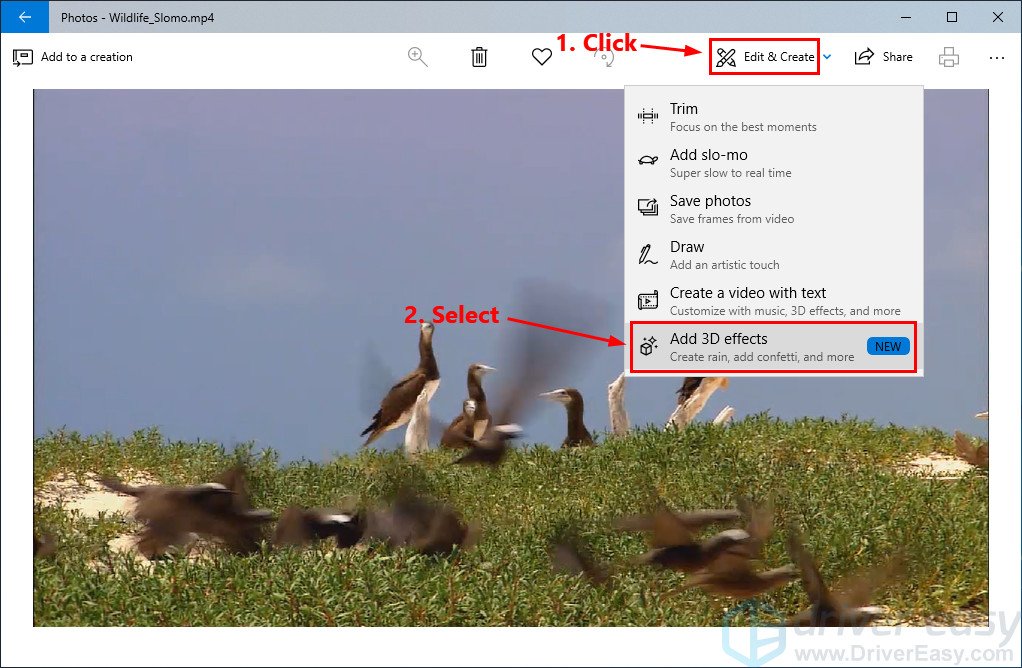
Task: Click the Draw pen icon
Action: (x=647, y=254)
